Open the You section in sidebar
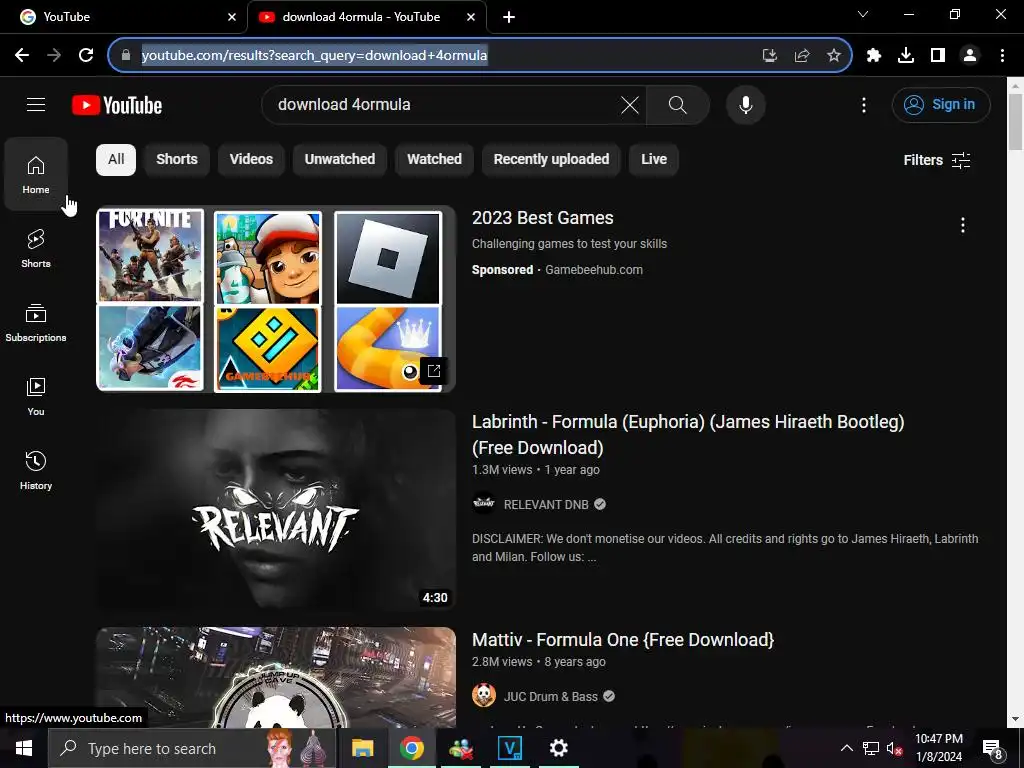Screen dimensions: 1024x768 point(36,396)
